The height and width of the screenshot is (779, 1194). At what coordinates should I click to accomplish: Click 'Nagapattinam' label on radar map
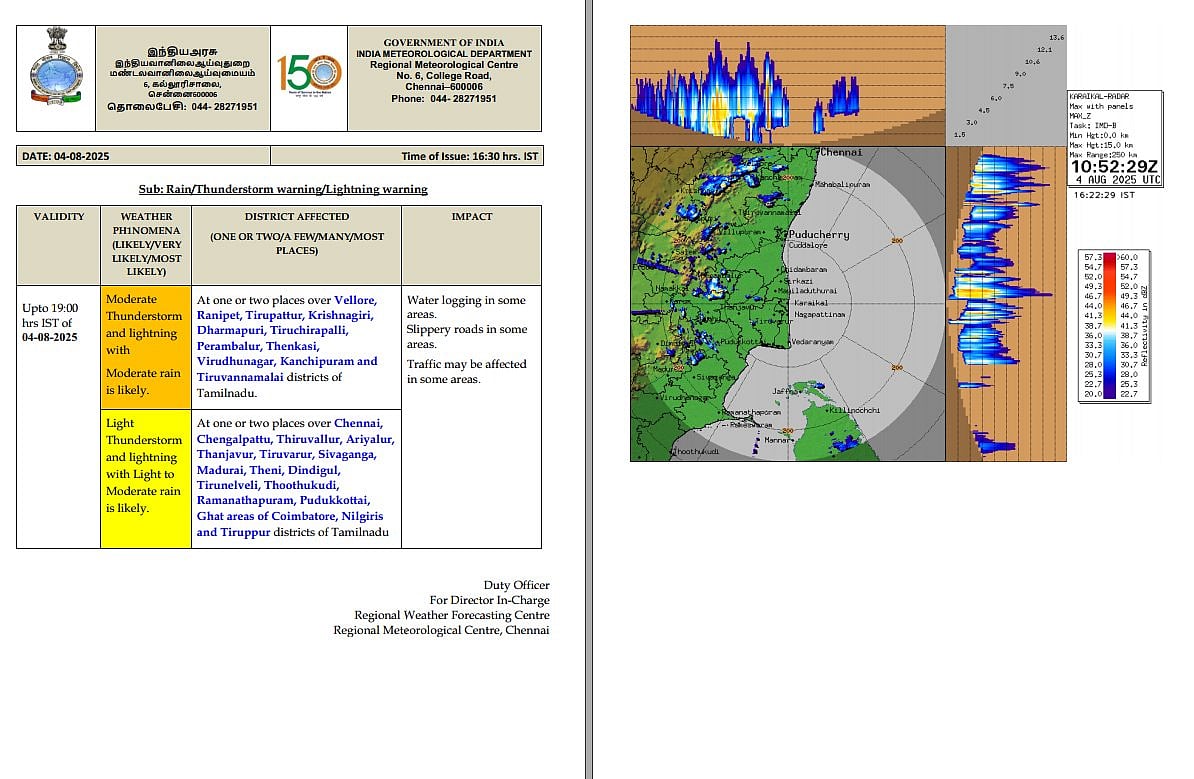(x=819, y=314)
